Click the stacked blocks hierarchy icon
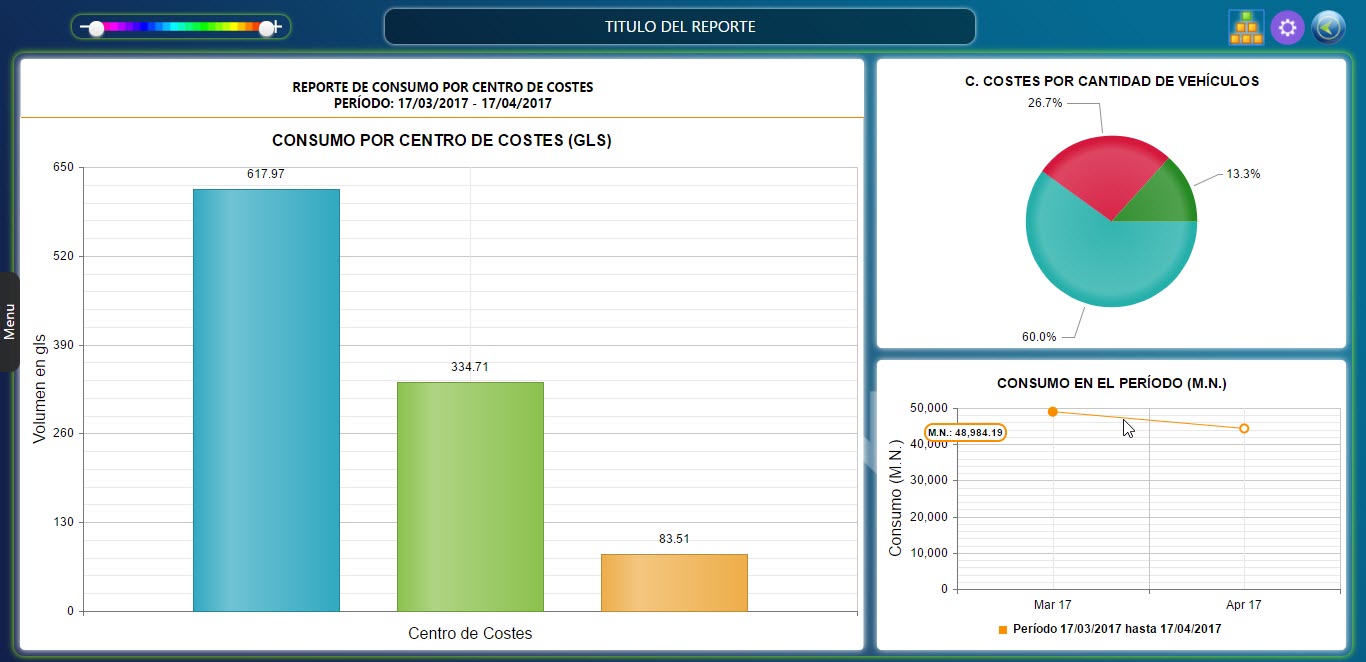The width and height of the screenshot is (1366, 662). tap(1246, 27)
